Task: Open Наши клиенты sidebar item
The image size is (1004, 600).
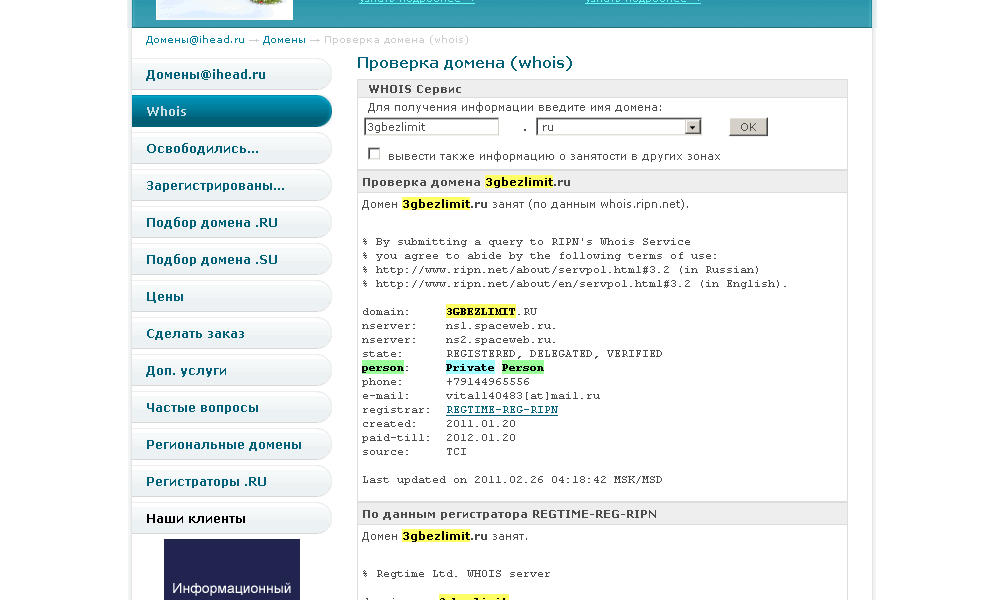Action: coord(231,519)
